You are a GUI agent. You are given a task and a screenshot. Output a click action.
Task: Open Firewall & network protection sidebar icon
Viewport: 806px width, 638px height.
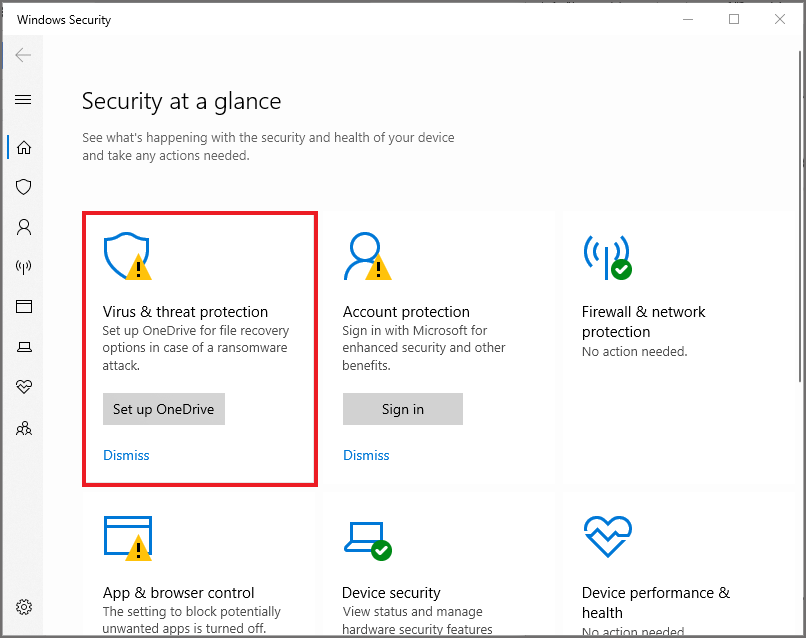click(23, 267)
